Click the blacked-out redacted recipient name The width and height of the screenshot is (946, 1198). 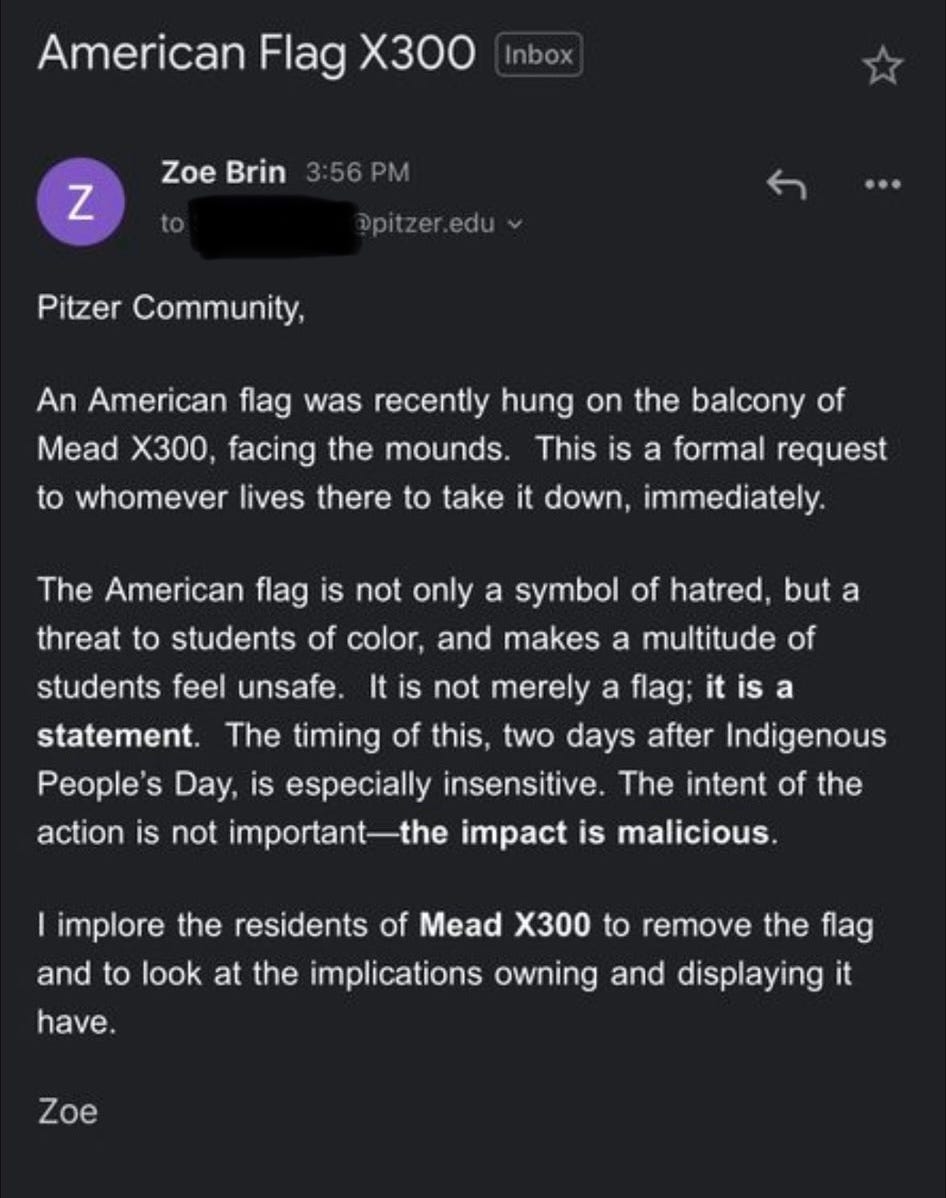point(270,226)
